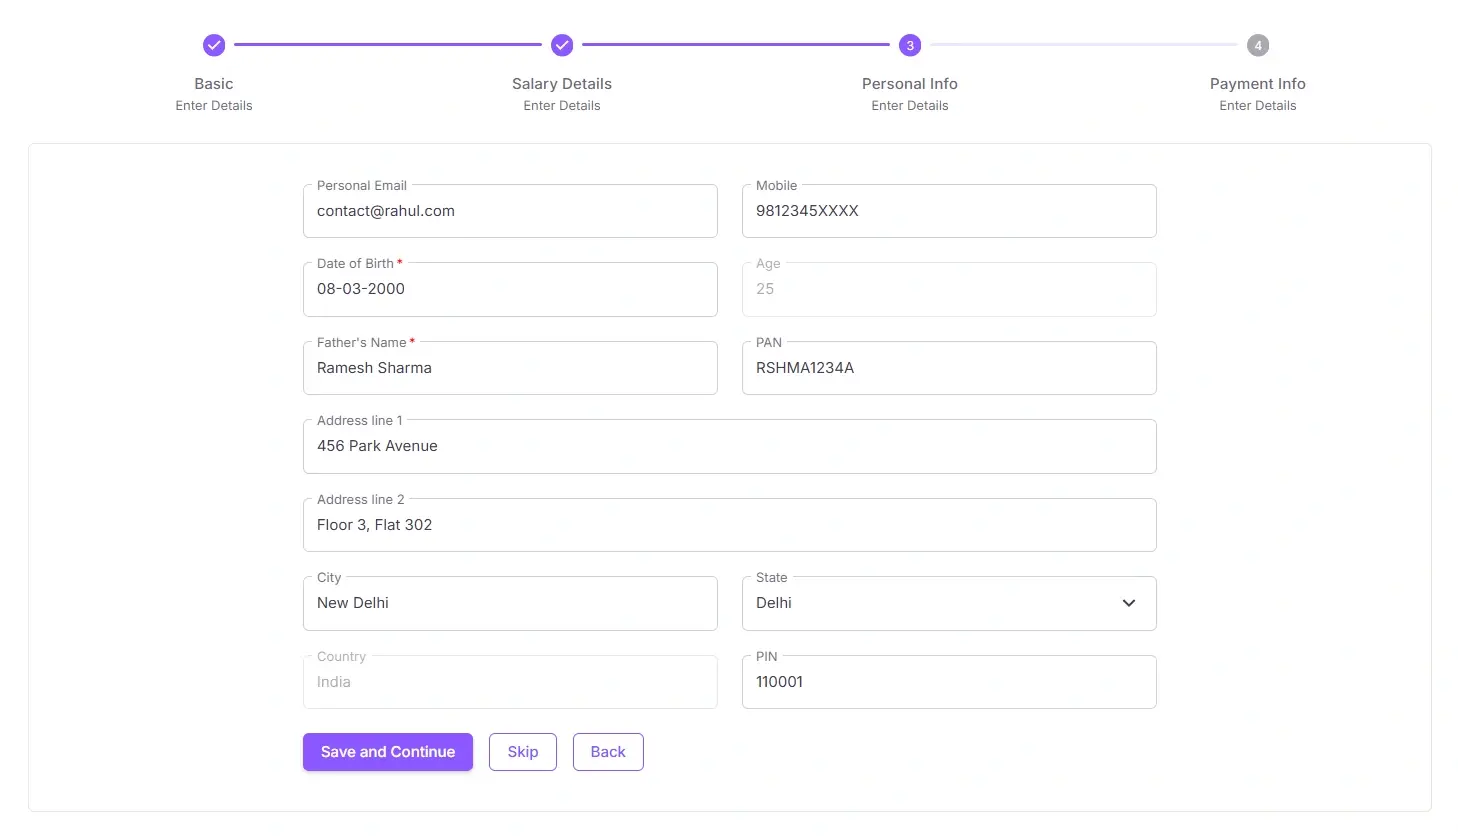Image resolution: width=1458 pixels, height=836 pixels.
Task: Edit the Father's Name field
Action: [510, 368]
